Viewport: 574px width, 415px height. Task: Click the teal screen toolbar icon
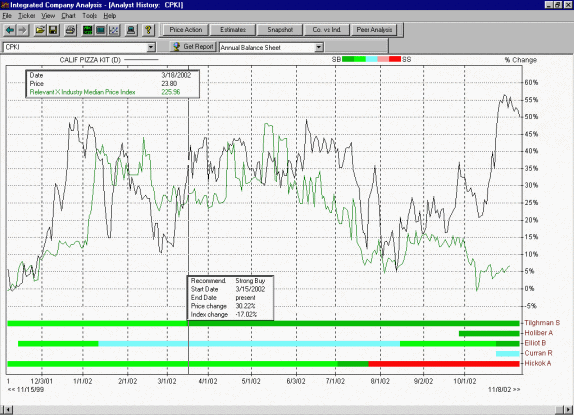pos(101,30)
